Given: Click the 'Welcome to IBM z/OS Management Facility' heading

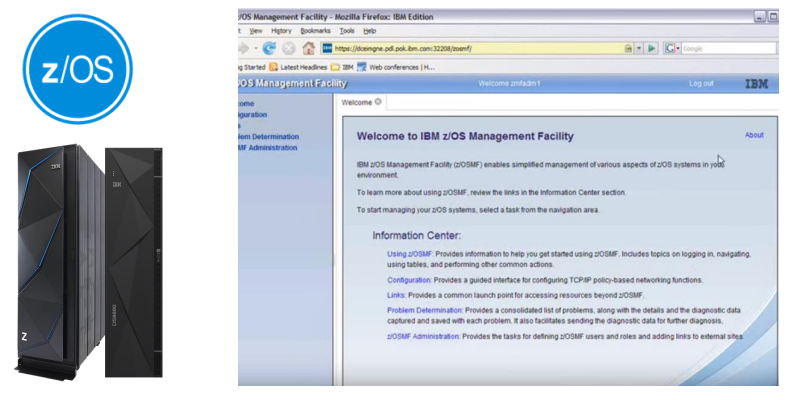Looking at the screenshot, I should 465,136.
